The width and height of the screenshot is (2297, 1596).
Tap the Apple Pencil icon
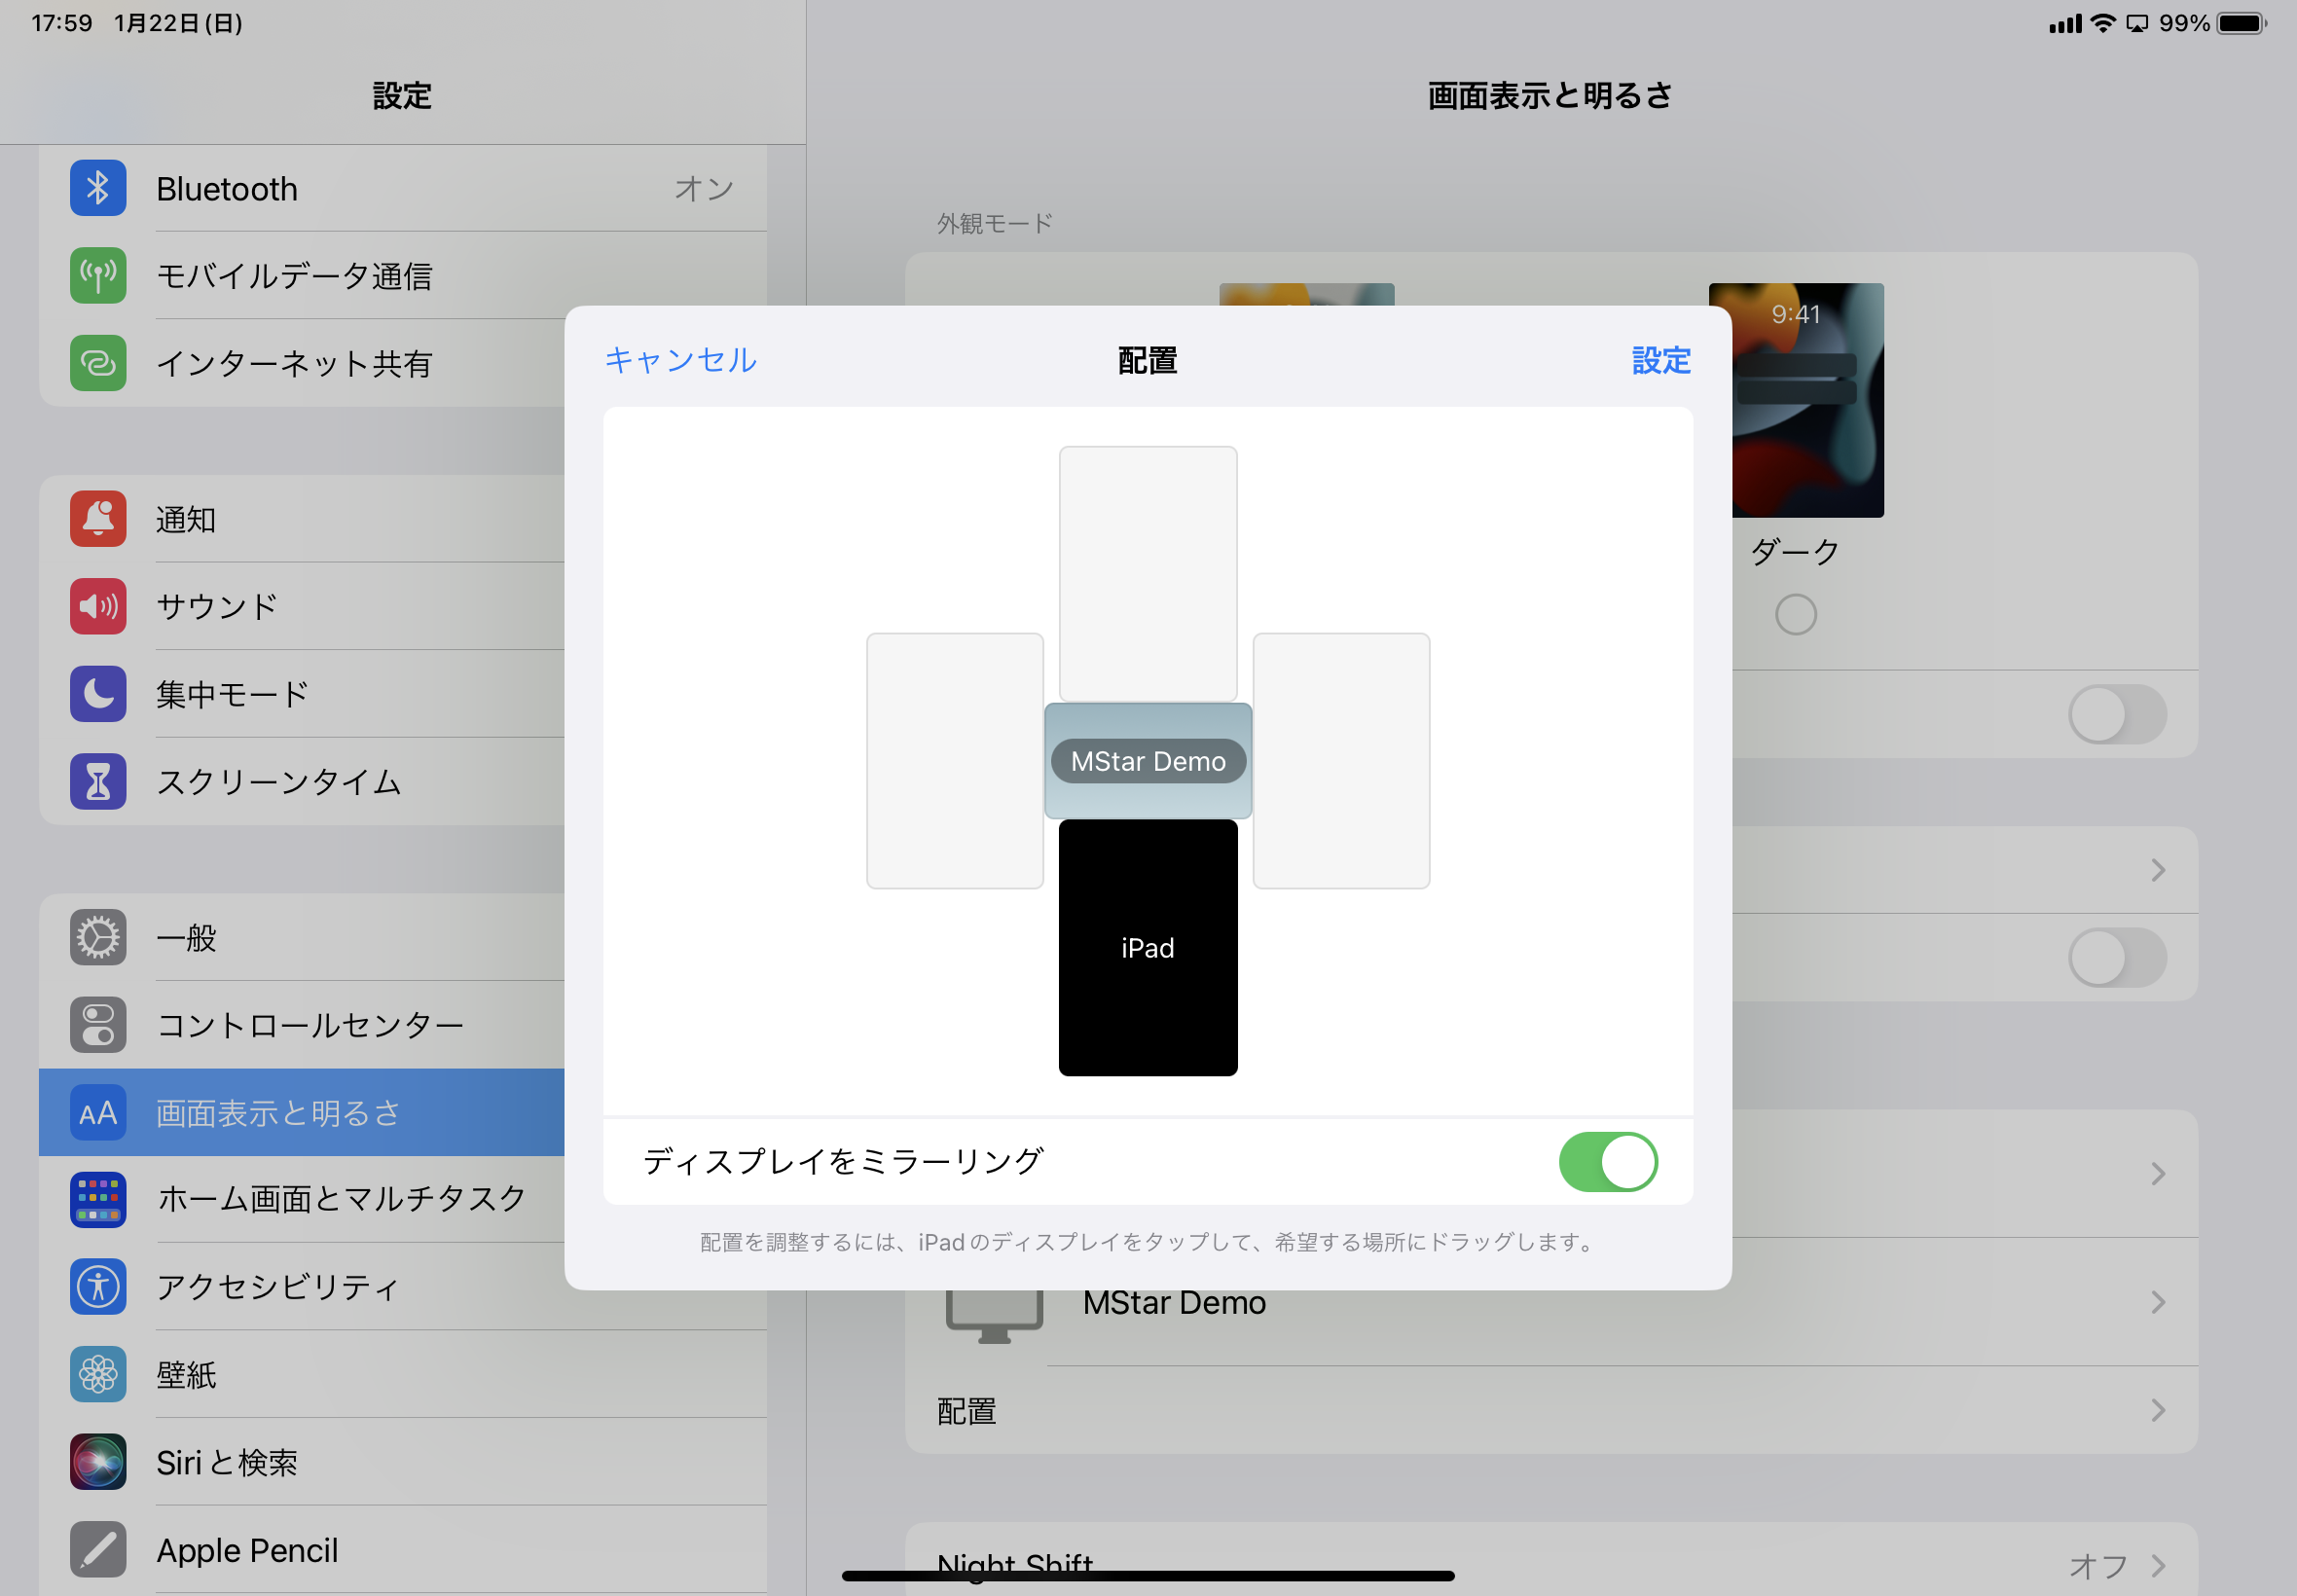tap(98, 1549)
